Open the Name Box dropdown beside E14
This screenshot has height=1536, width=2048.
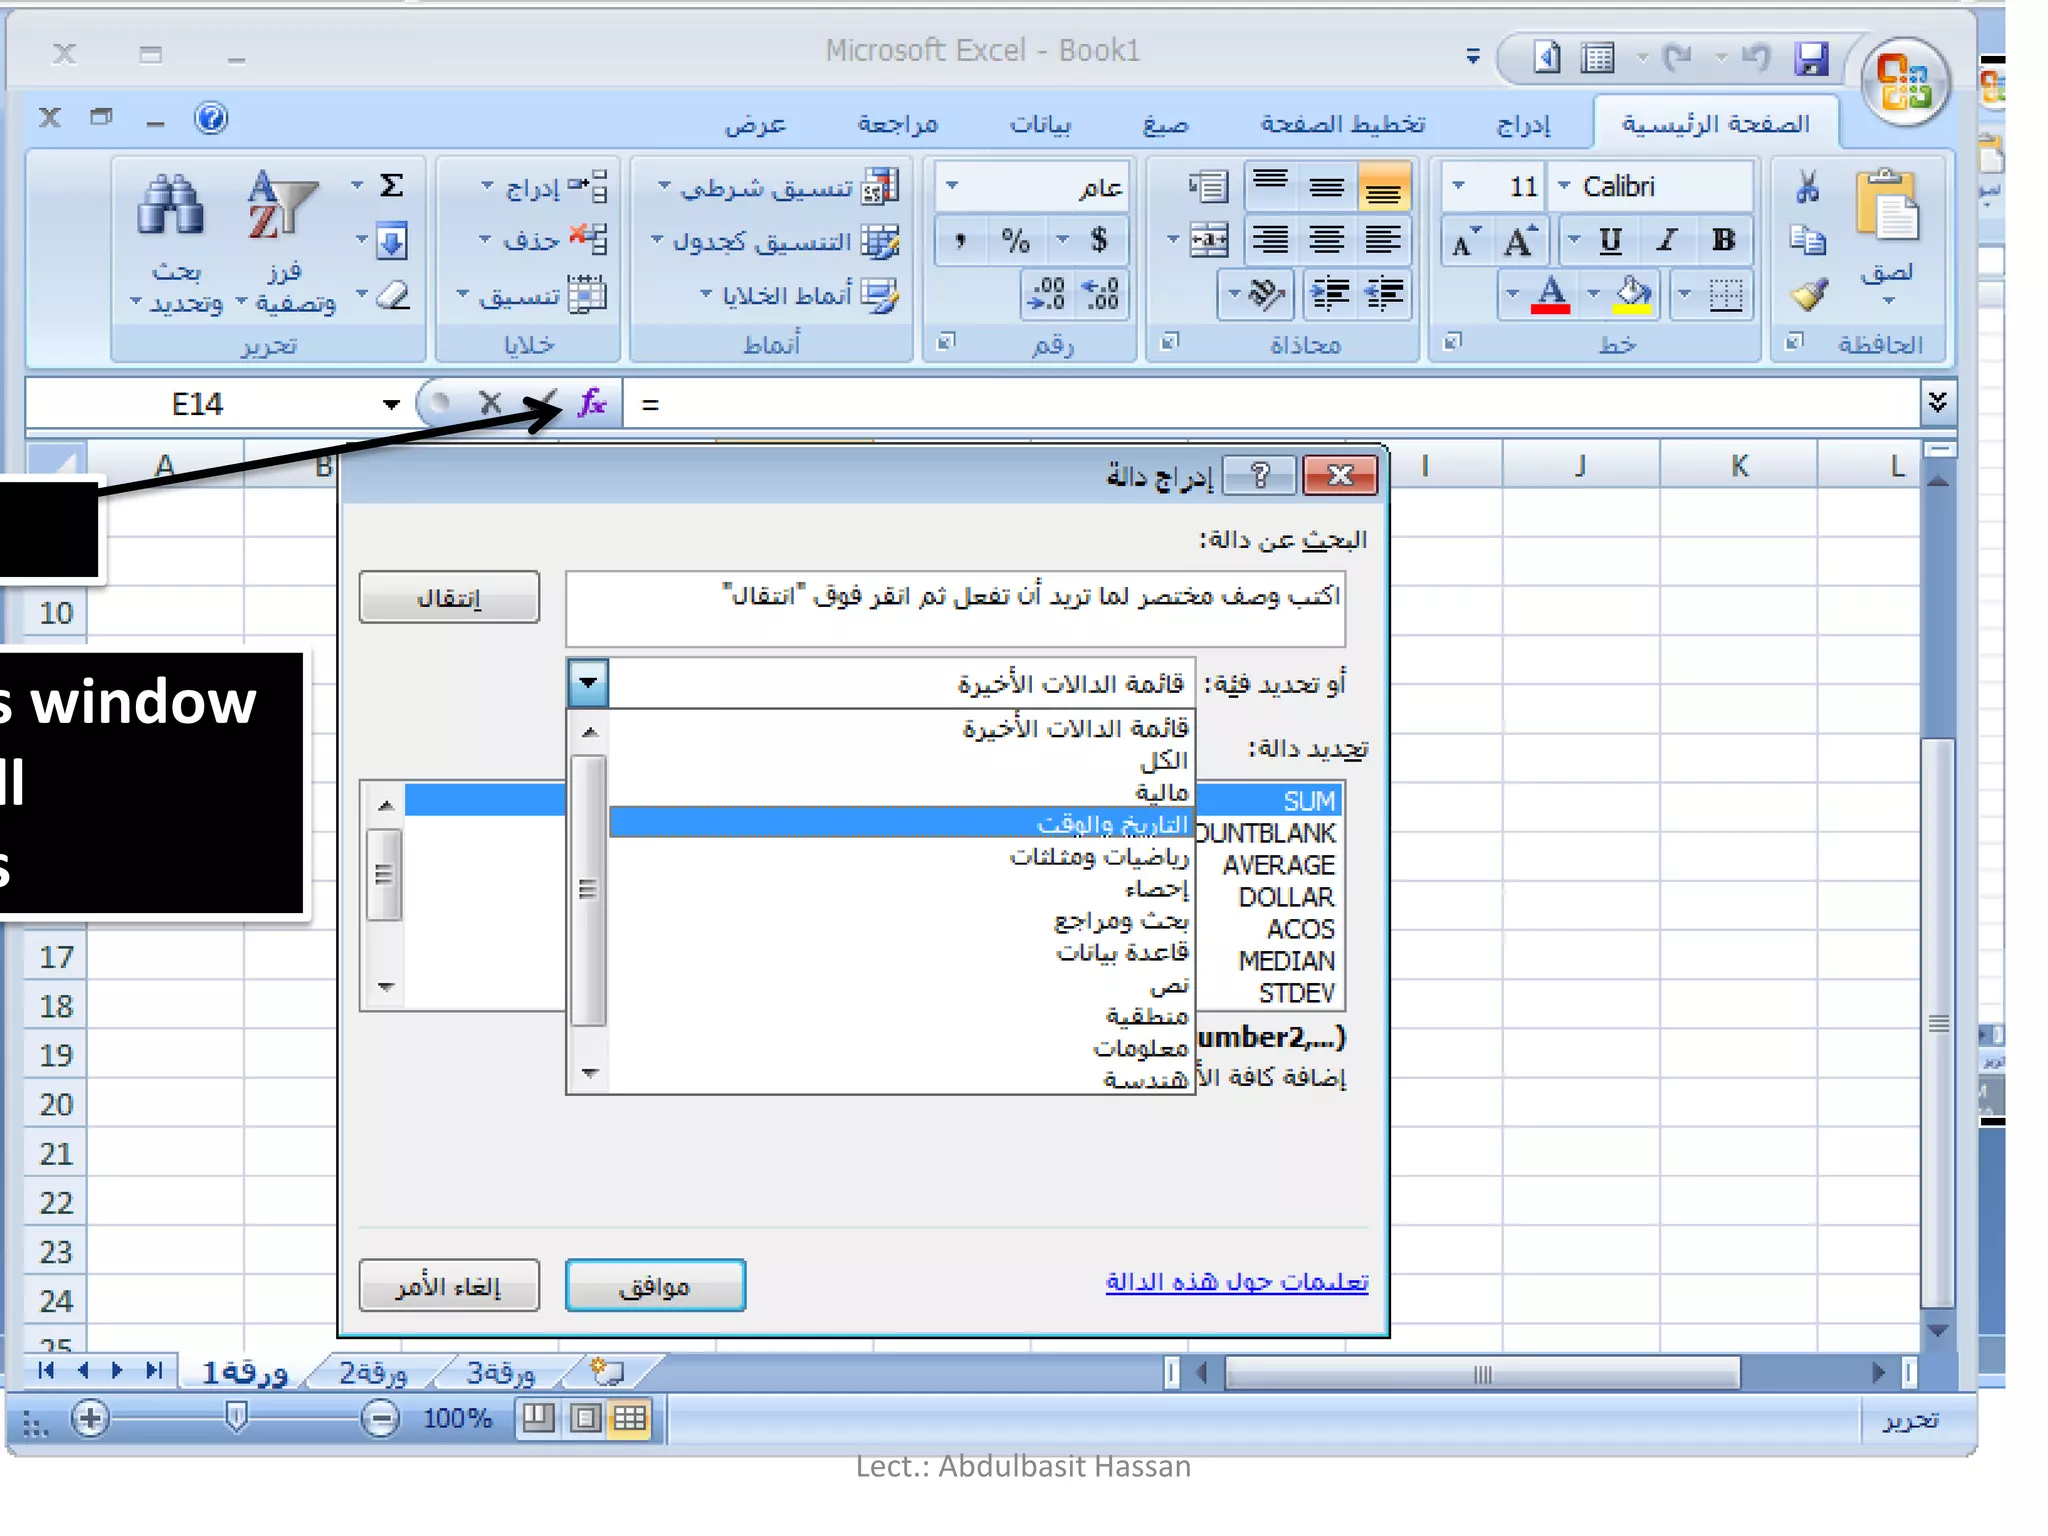coord(391,404)
